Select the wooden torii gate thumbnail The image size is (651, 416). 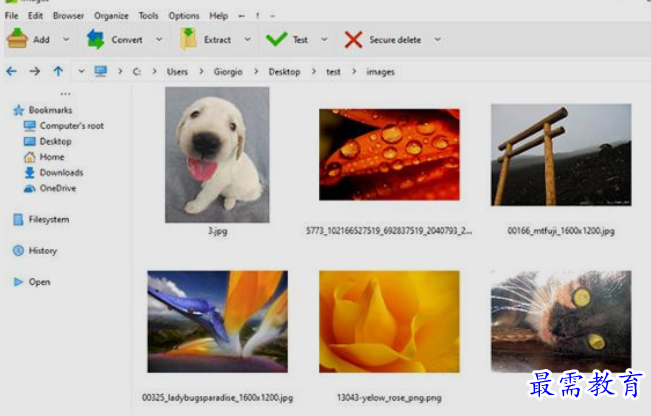[561, 155]
